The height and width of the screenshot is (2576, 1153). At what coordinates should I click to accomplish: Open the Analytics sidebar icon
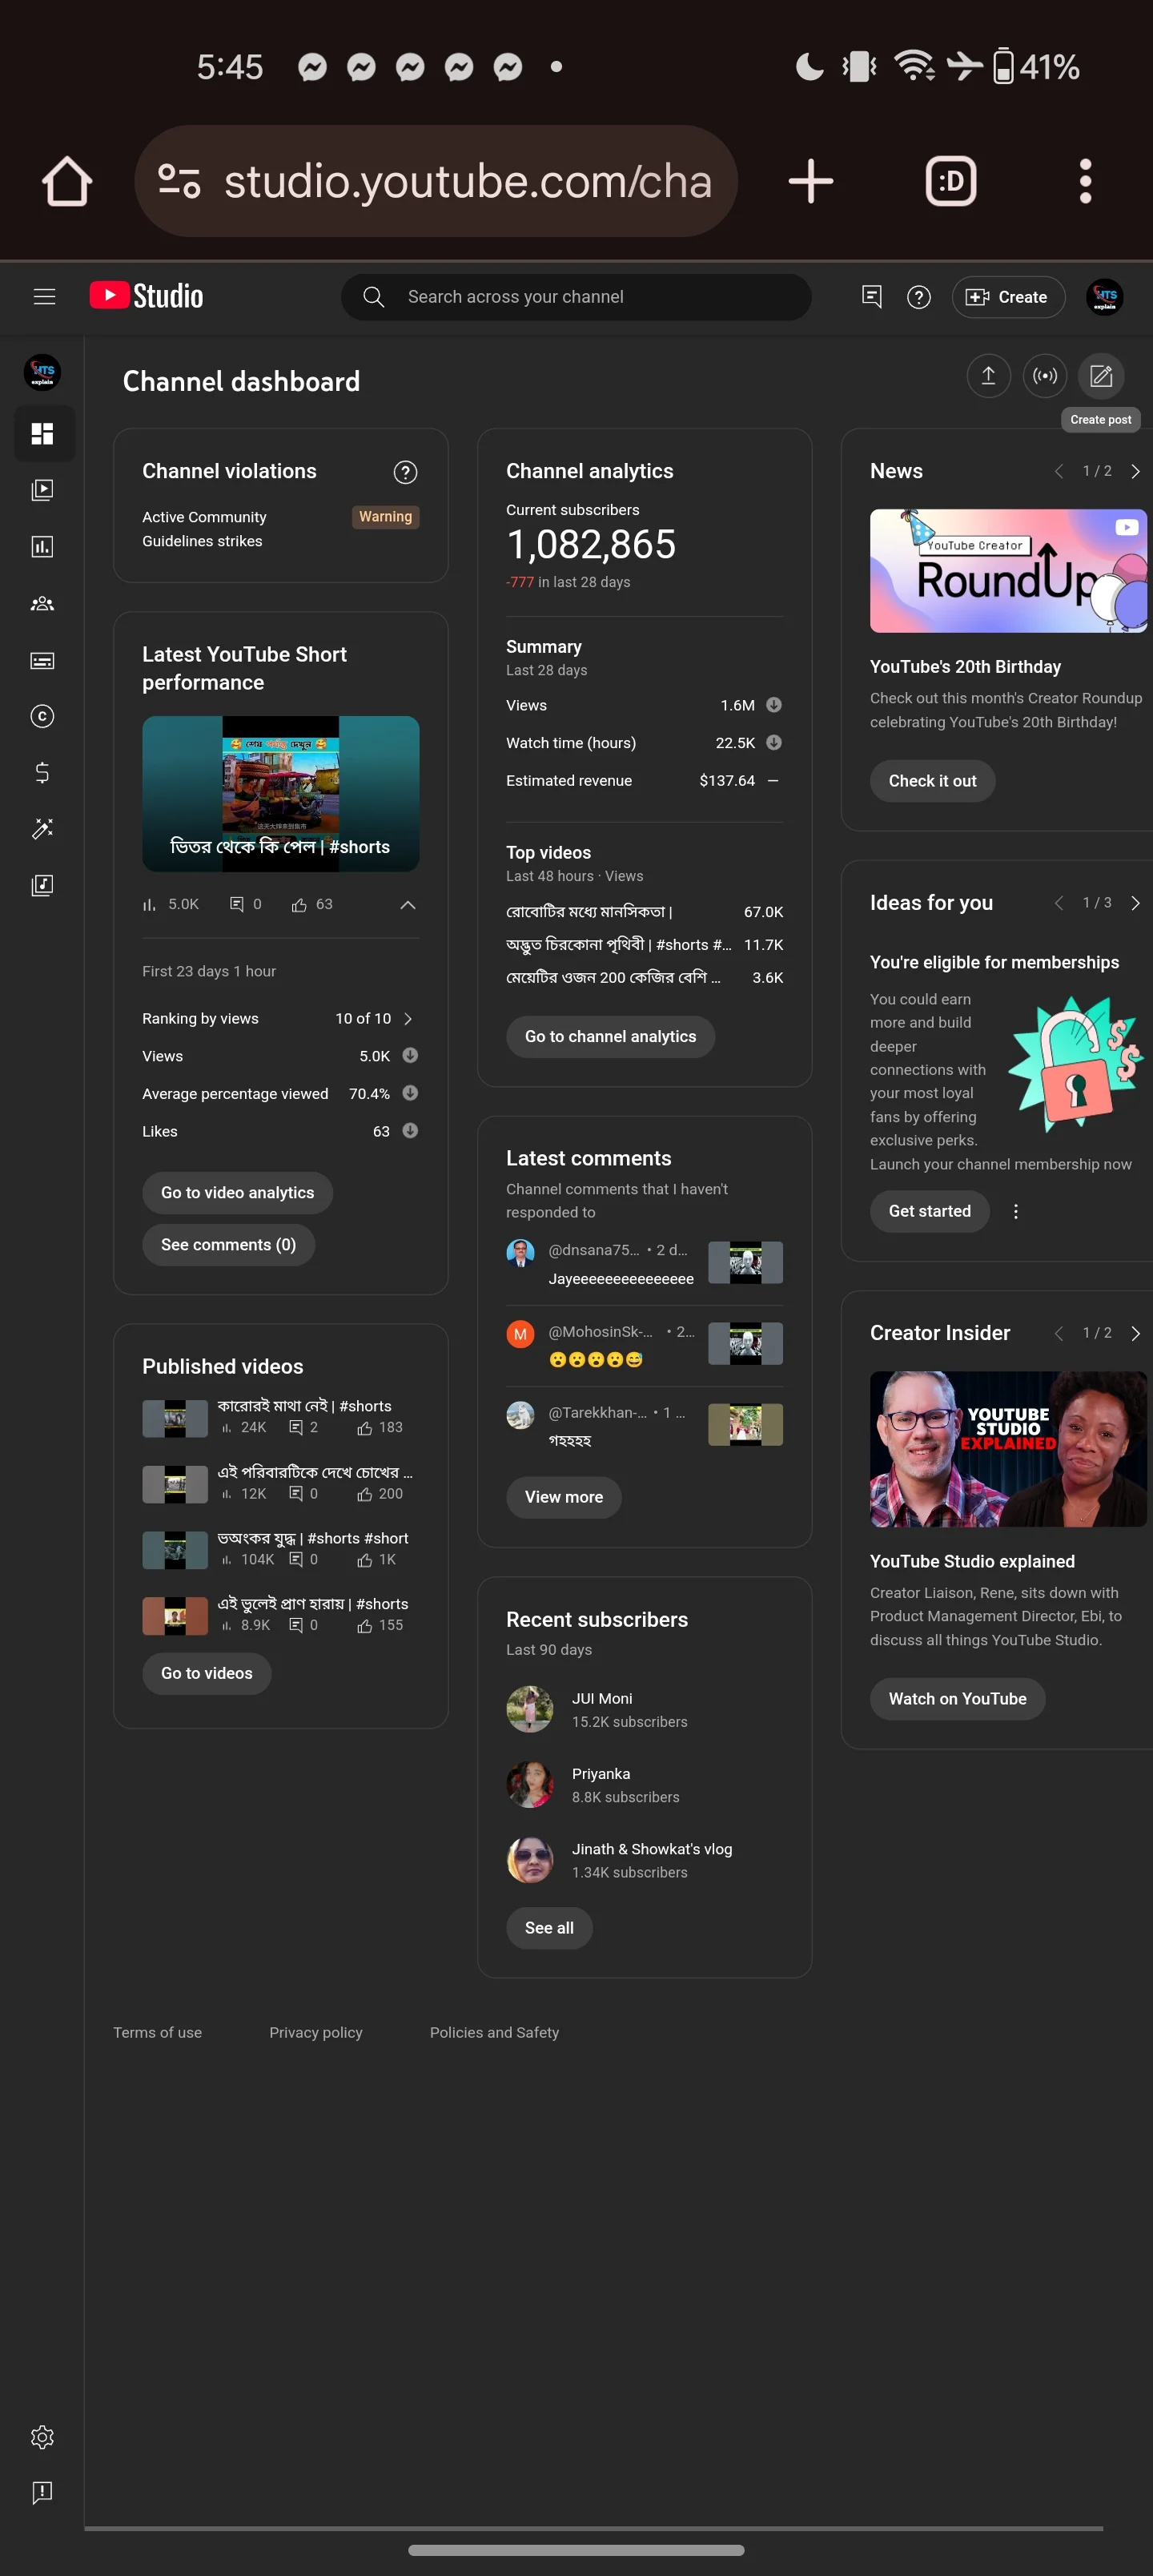tap(42, 546)
